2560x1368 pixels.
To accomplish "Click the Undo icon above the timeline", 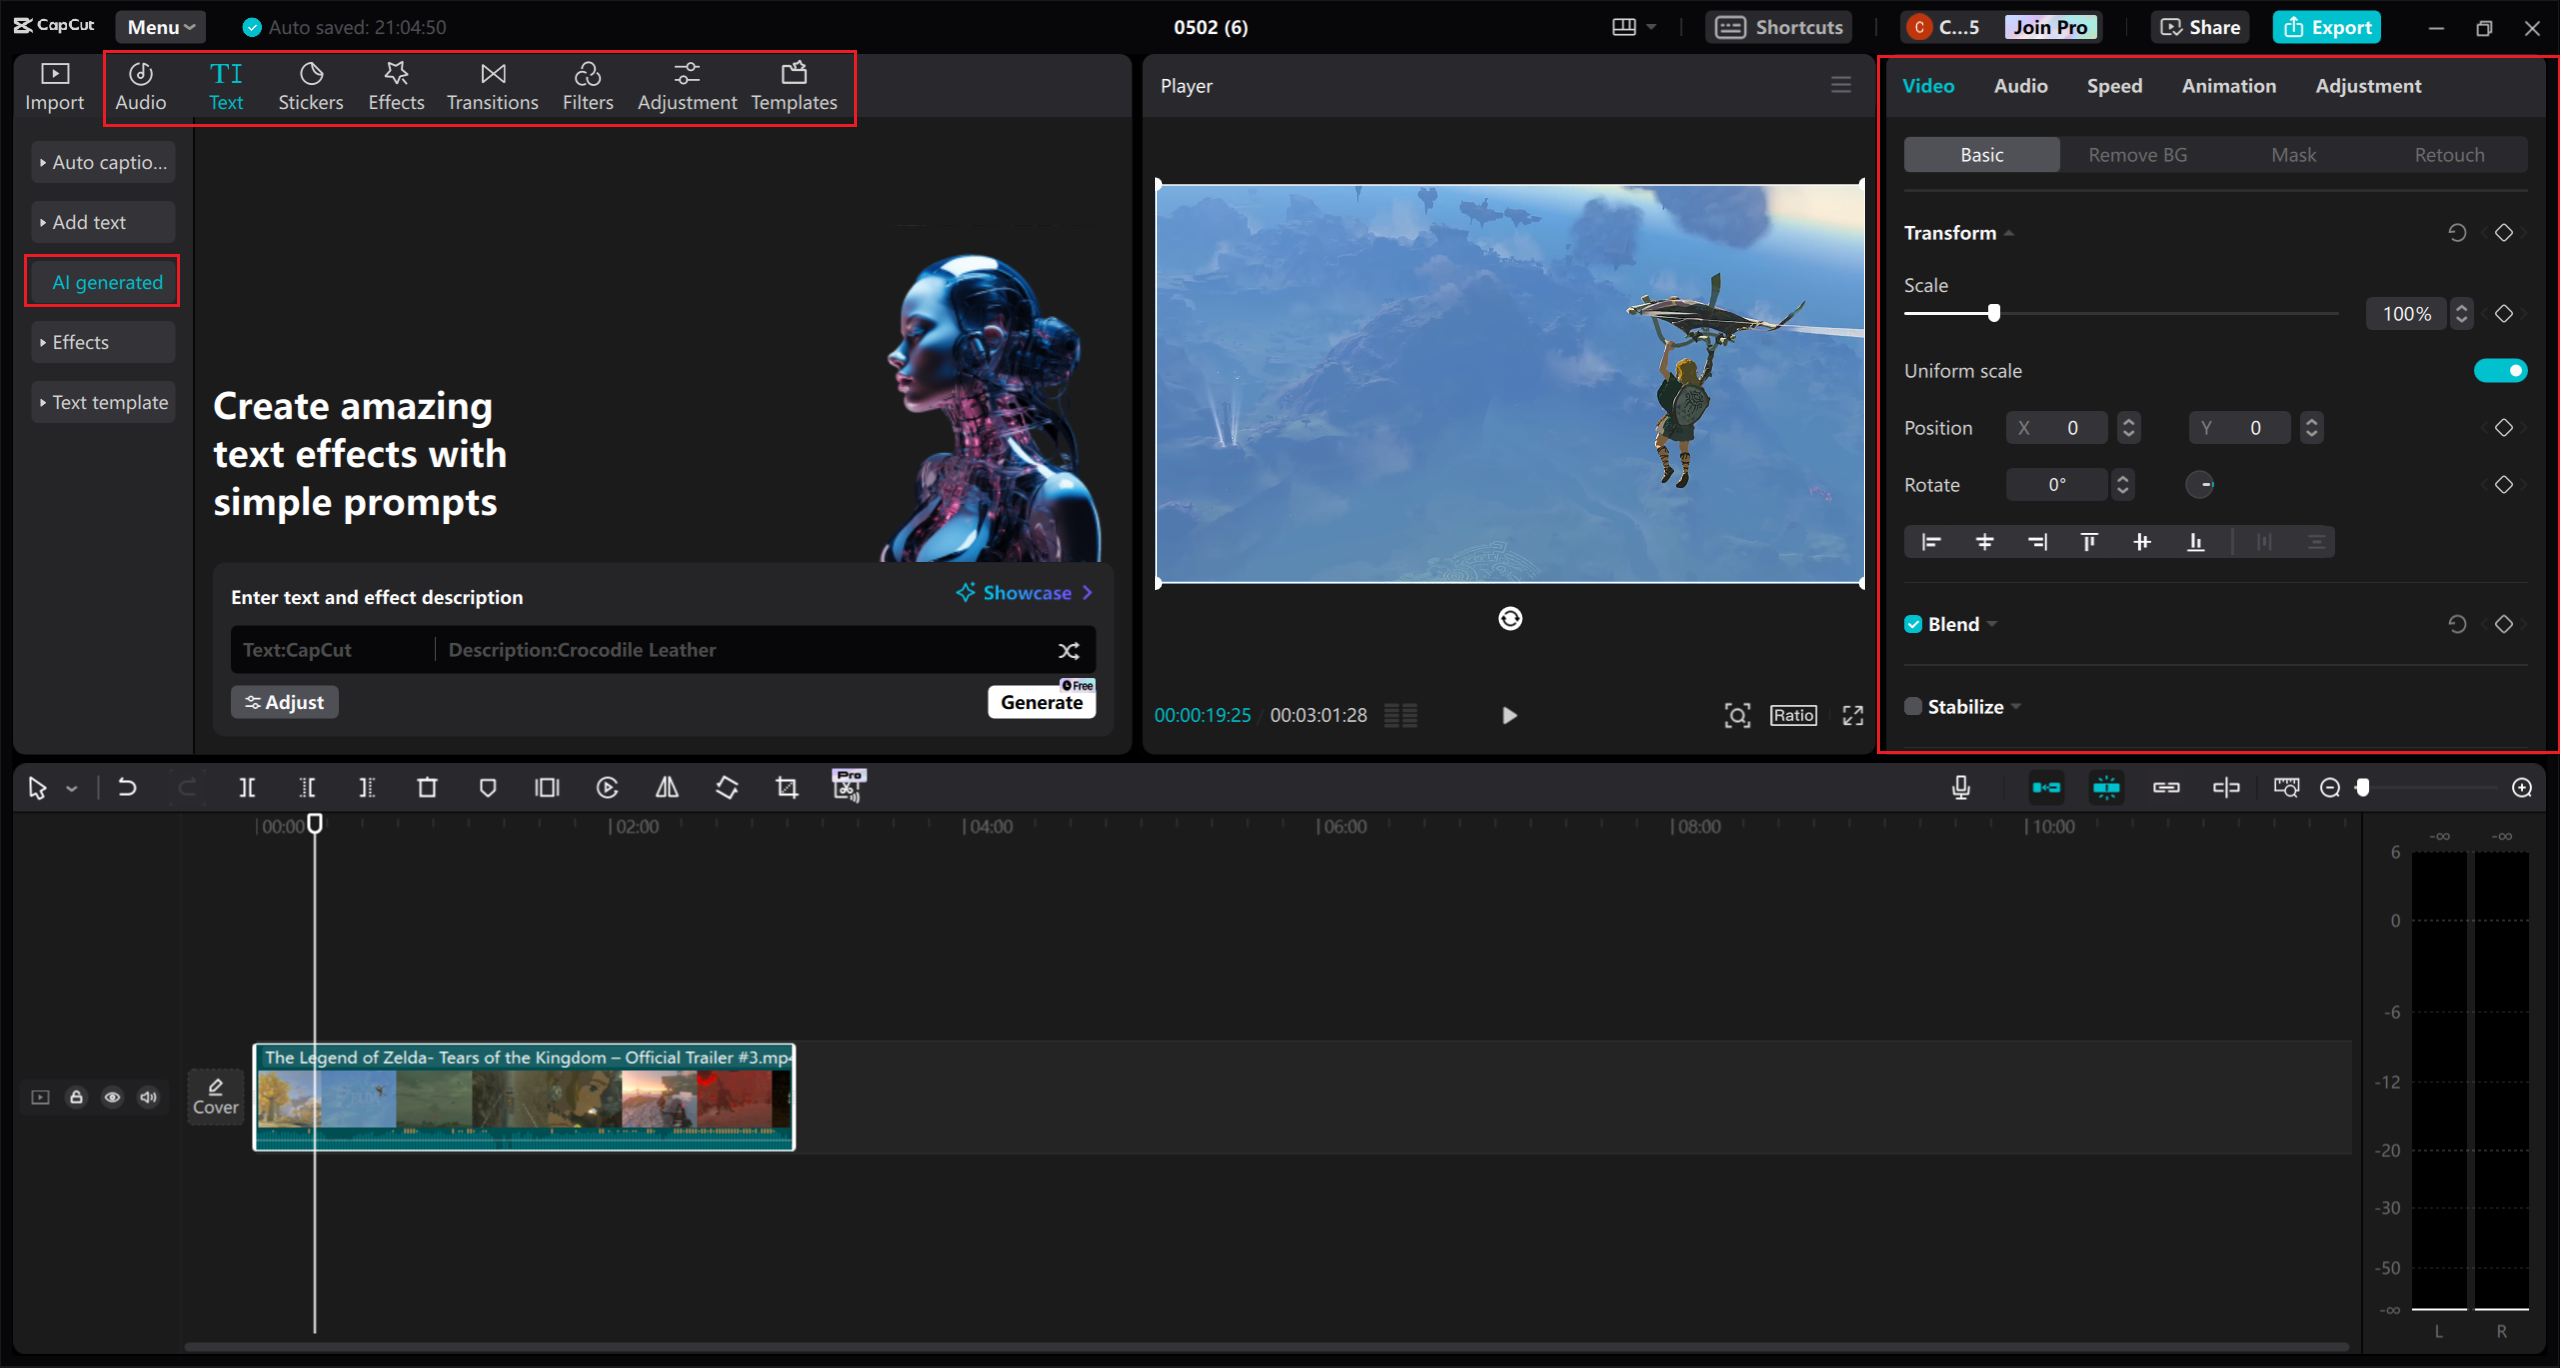I will point(127,787).
